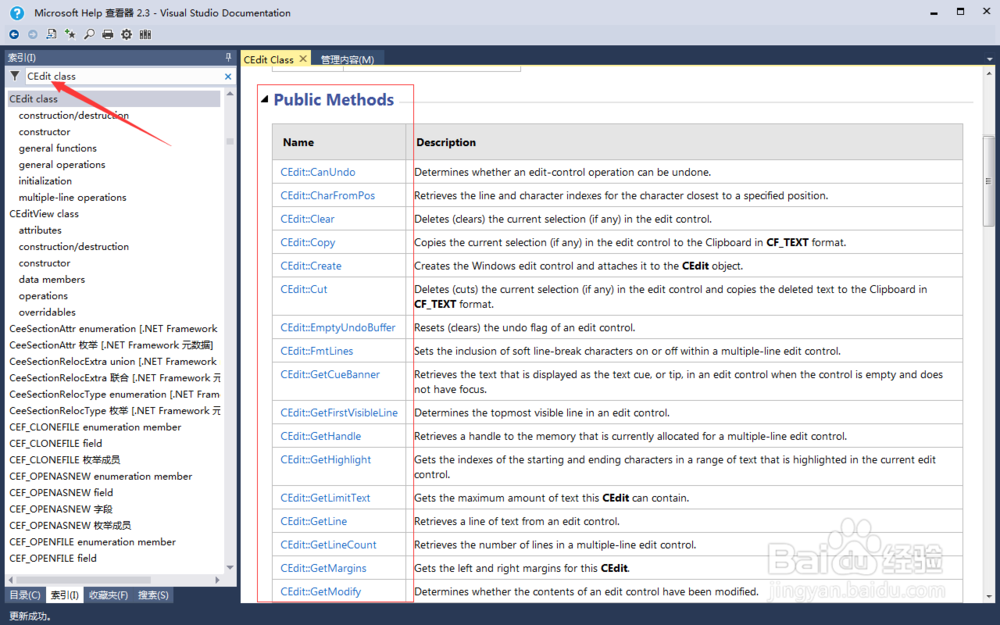
Task: Select the CEditView class index entry
Action: coord(44,214)
